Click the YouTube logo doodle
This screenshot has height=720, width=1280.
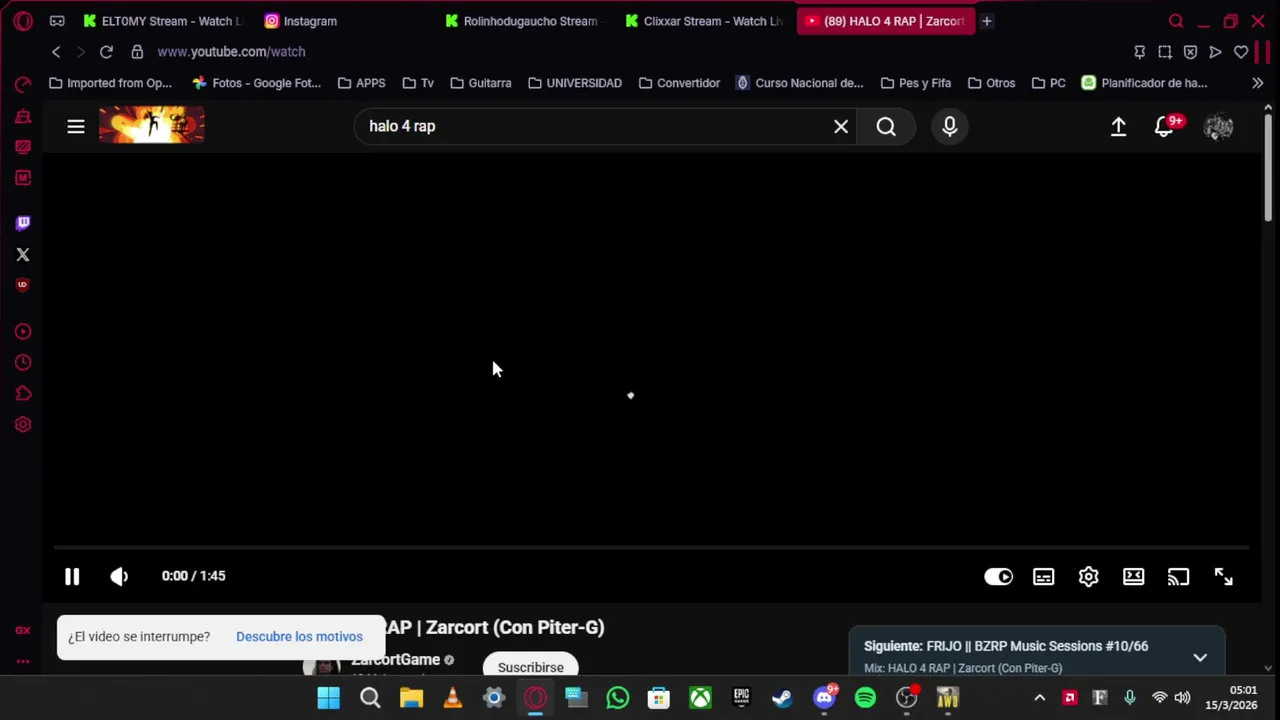152,126
